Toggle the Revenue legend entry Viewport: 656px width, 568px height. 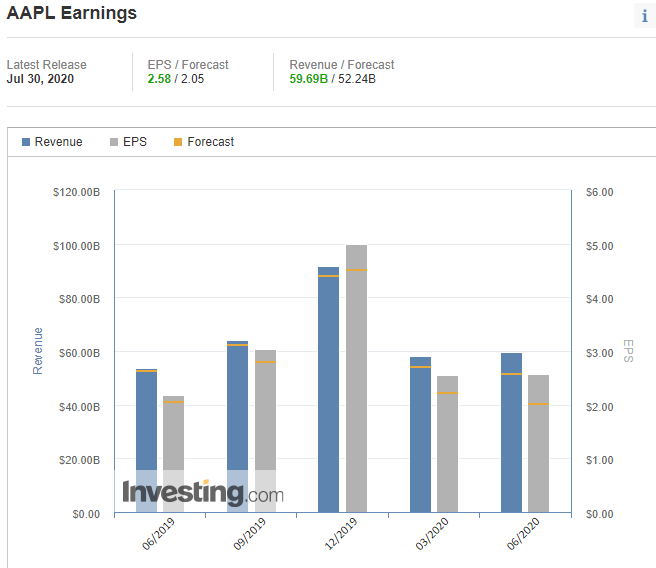[x=52, y=142]
